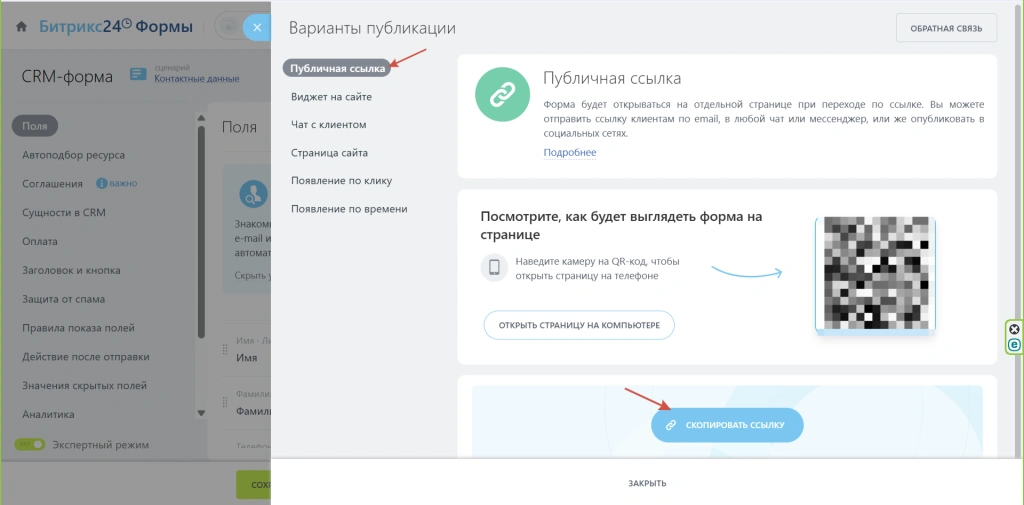Open Защита от спама section
The image size is (1024, 505).
pos(63,299)
